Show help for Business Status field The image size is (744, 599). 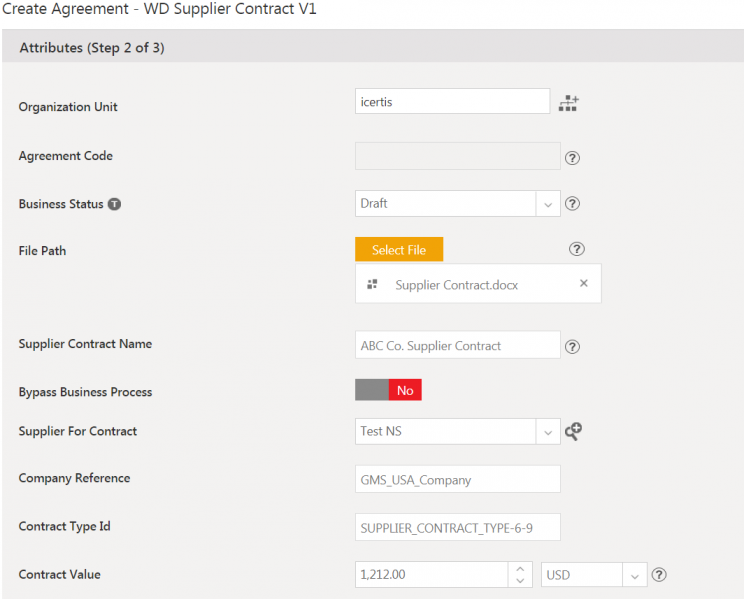tap(572, 204)
